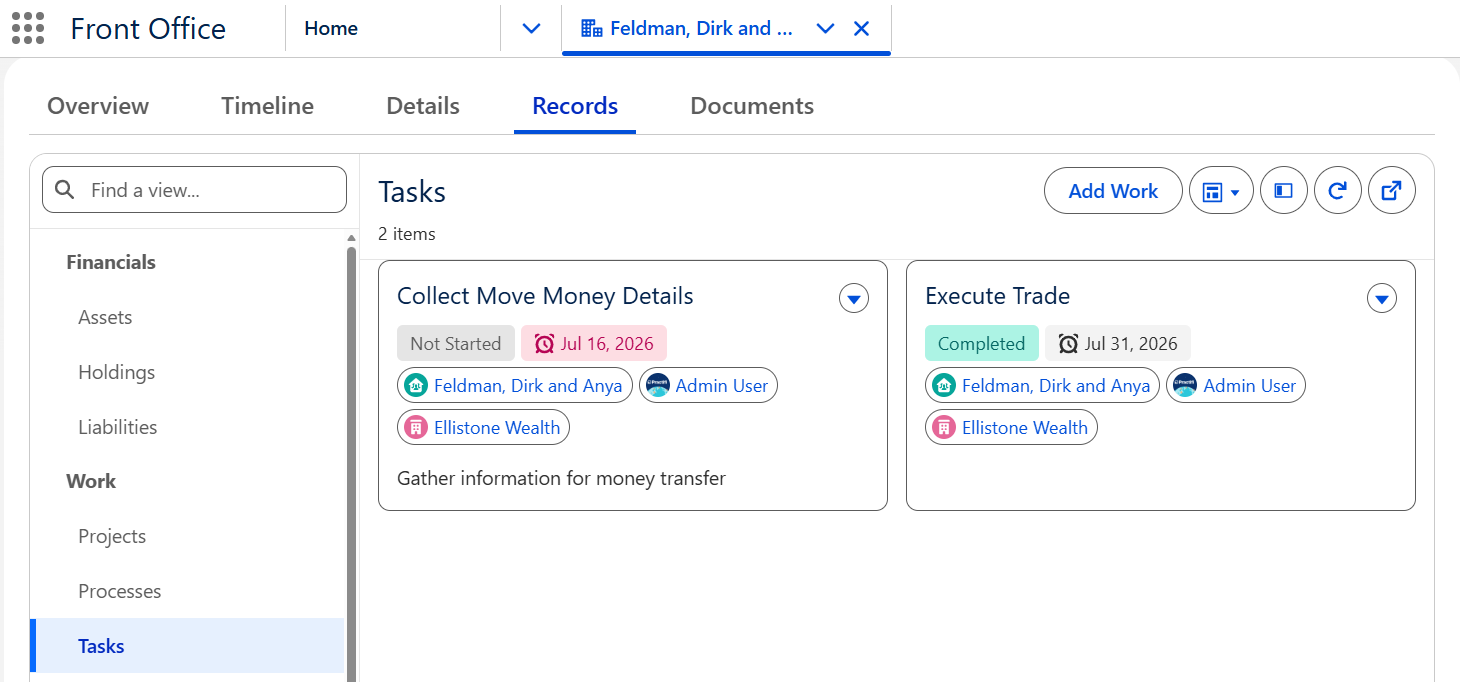Click Ellistone building icon in Execute Trade card
1460x682 pixels.
[x=943, y=428]
